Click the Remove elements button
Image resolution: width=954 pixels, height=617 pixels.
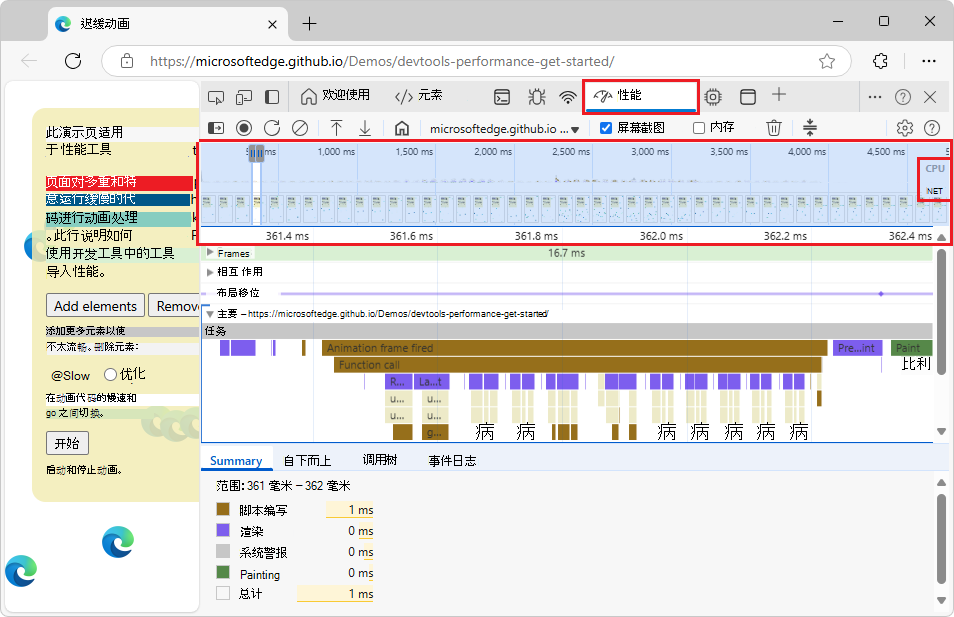pos(174,305)
